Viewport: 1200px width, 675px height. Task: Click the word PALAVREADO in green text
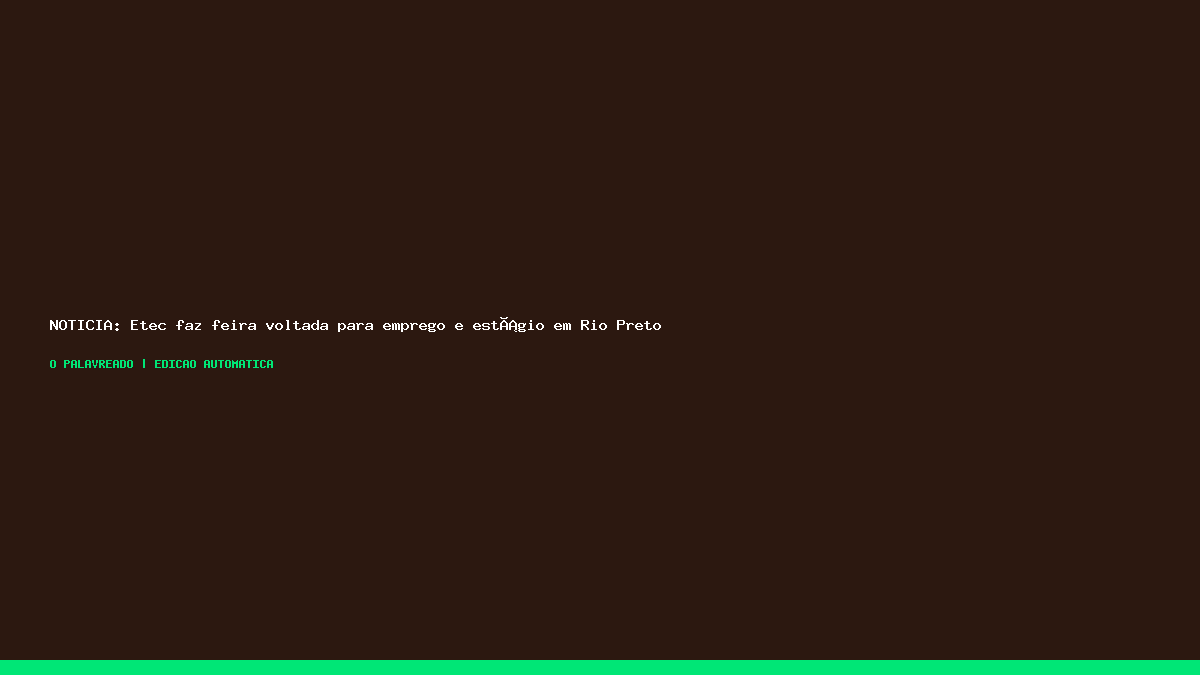(x=98, y=364)
